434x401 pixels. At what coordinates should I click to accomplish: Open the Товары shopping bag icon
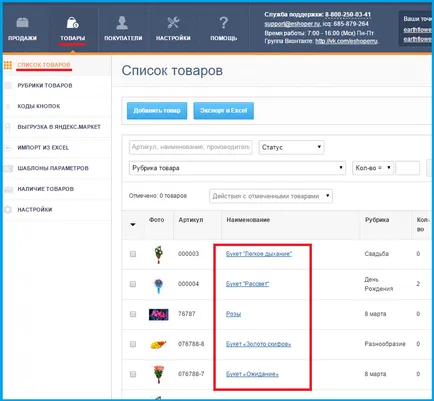pyautogui.click(x=72, y=23)
